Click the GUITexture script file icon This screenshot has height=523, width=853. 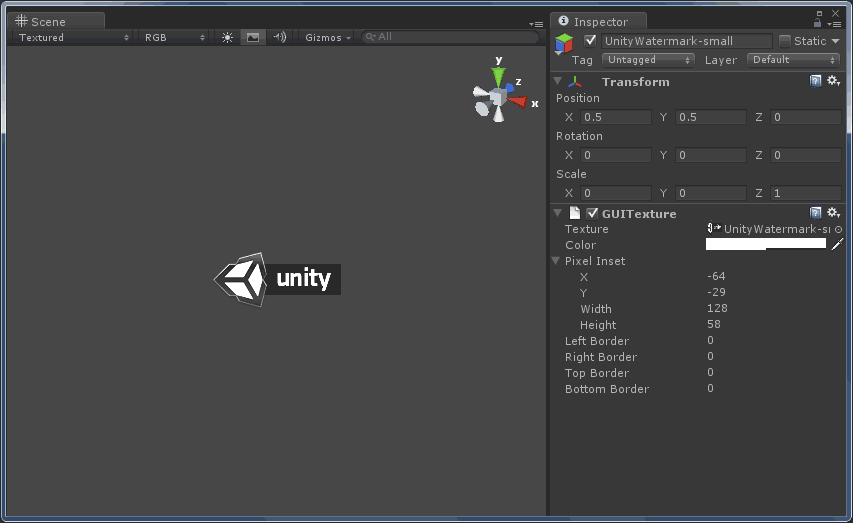tap(574, 213)
